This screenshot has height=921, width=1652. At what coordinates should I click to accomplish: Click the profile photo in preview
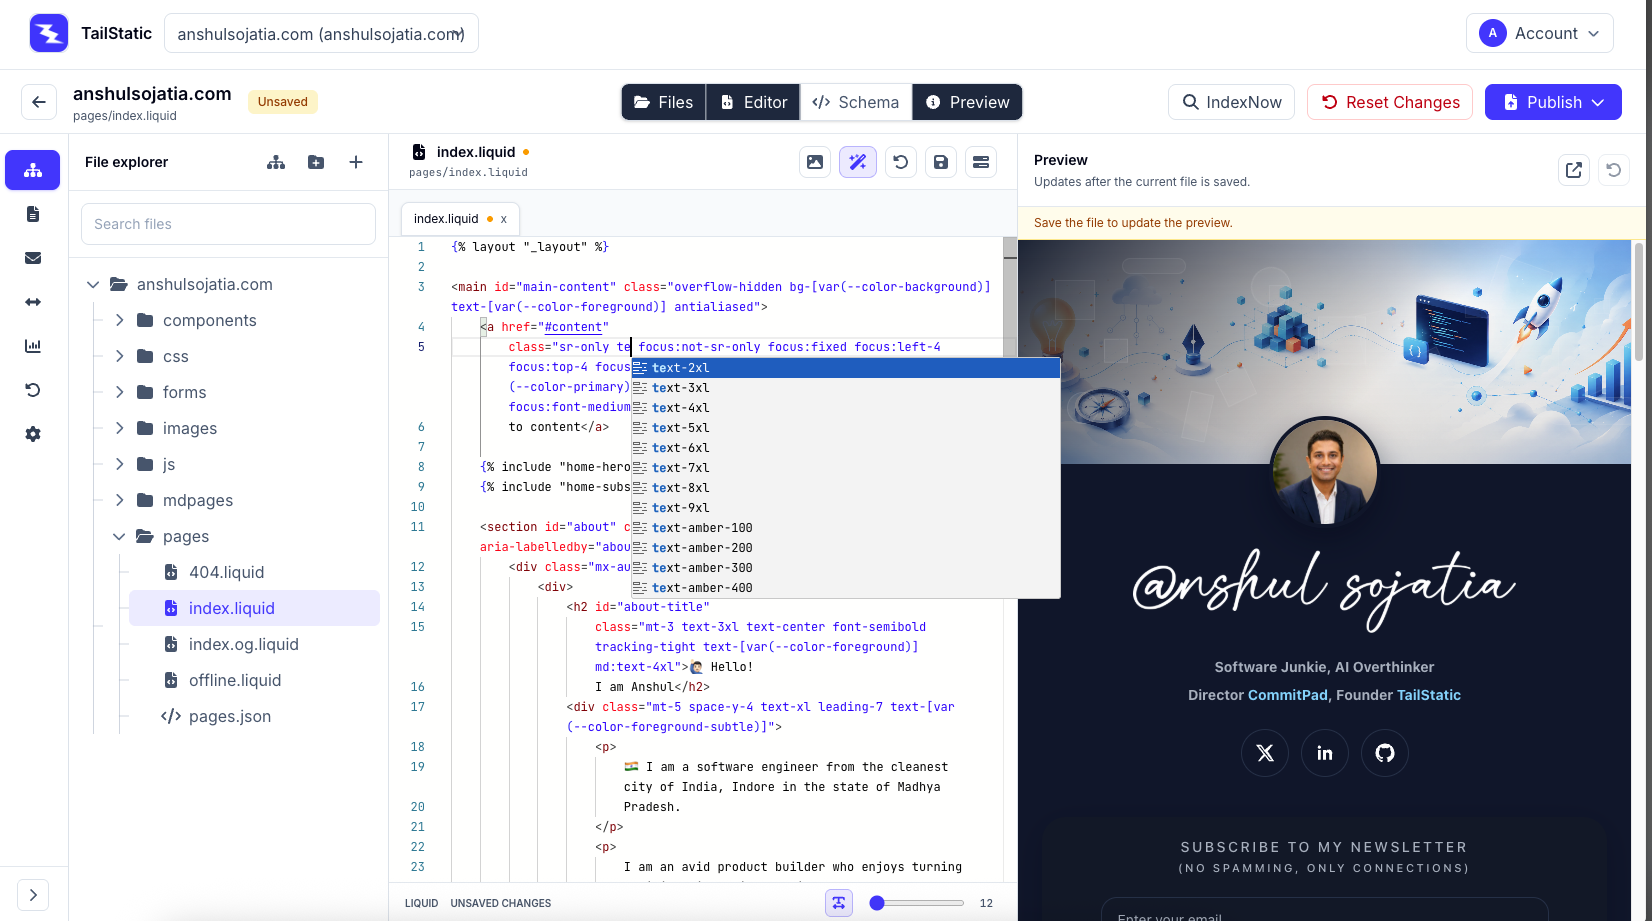coord(1325,472)
